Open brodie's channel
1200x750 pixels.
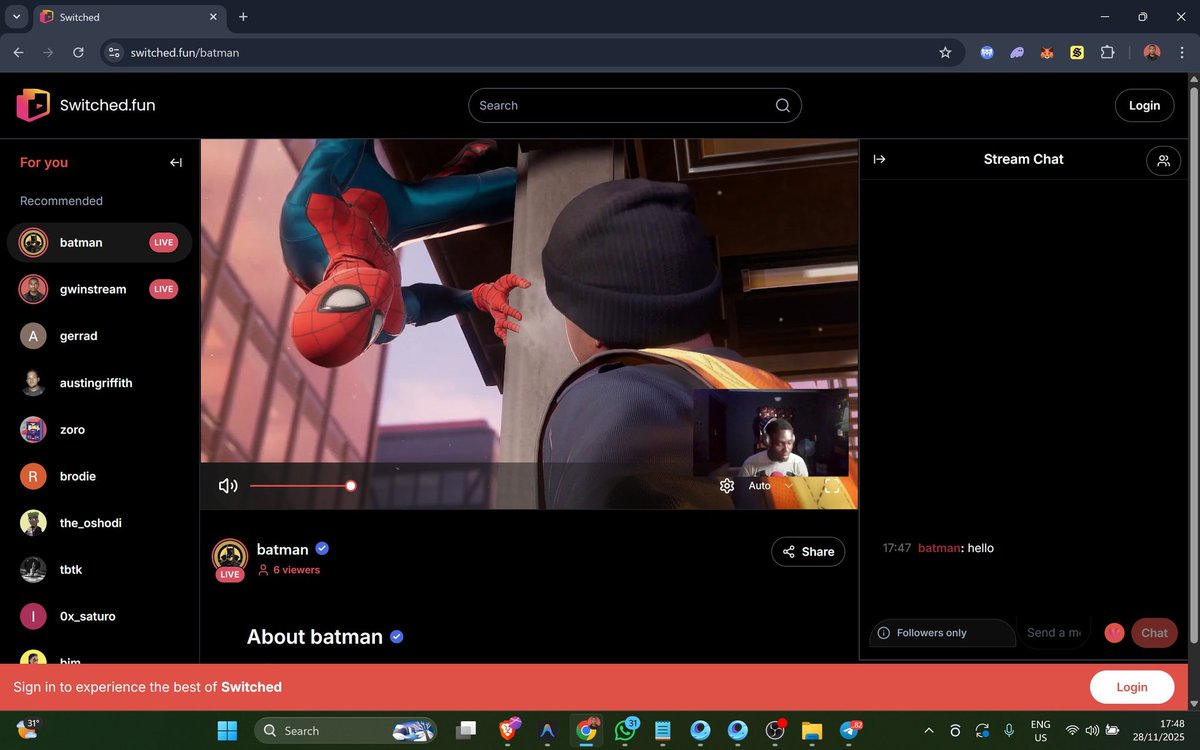click(x=99, y=476)
